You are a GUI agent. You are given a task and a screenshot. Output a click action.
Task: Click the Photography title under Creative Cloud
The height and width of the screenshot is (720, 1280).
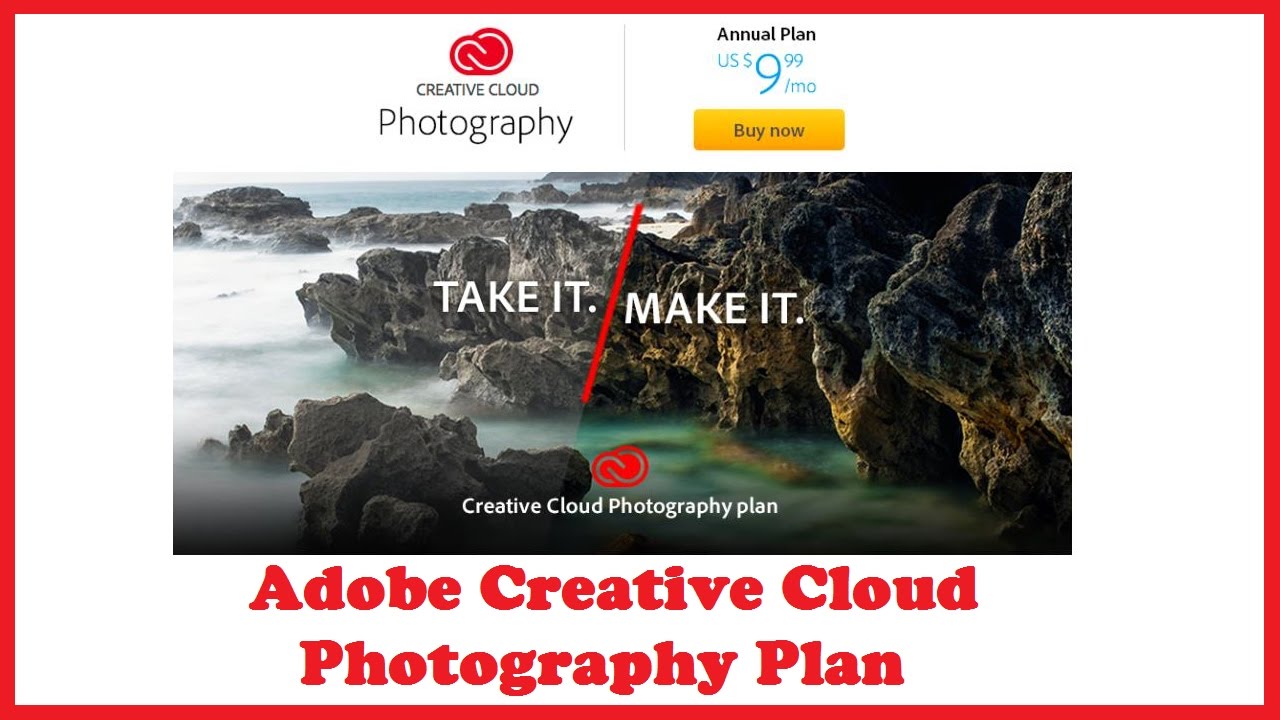click(x=476, y=125)
